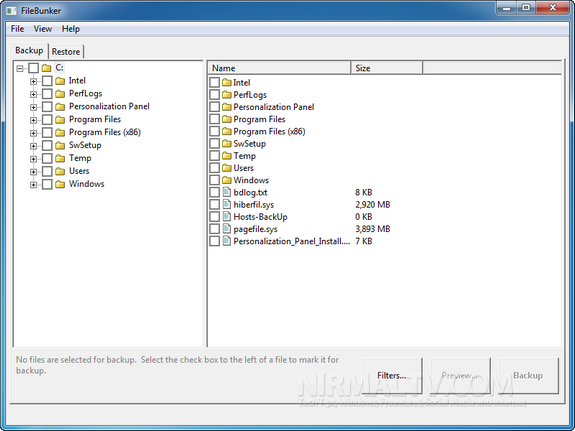Click the Windows folder icon in tree

point(60,184)
